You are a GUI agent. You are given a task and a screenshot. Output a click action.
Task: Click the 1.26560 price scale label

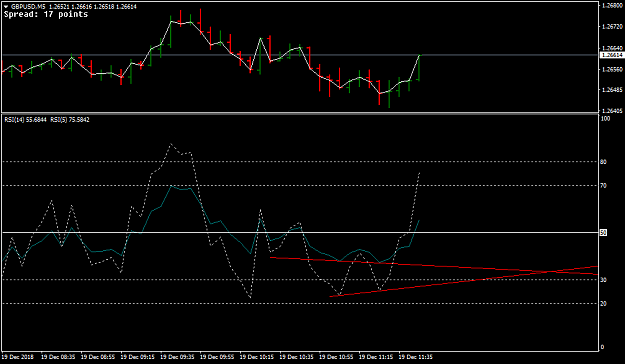pyautogui.click(x=612, y=69)
